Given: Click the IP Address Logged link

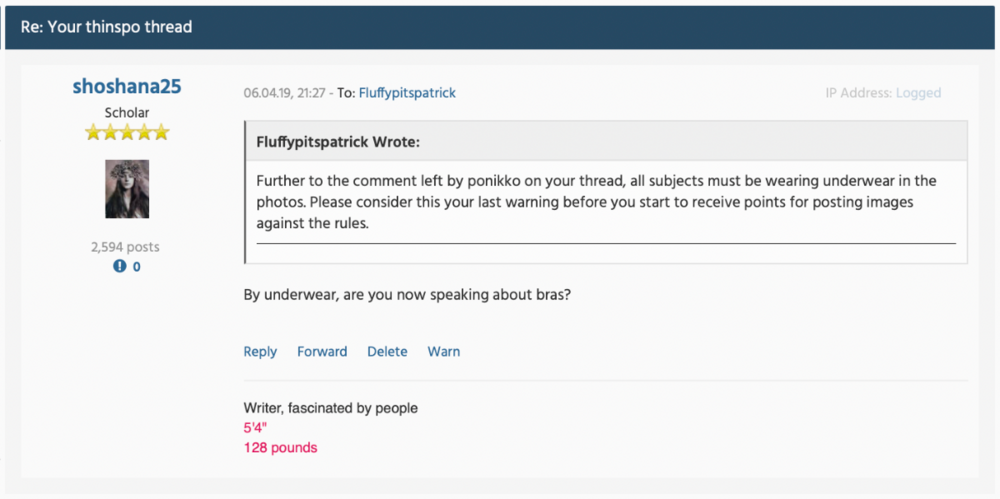Looking at the screenshot, I should [918, 93].
